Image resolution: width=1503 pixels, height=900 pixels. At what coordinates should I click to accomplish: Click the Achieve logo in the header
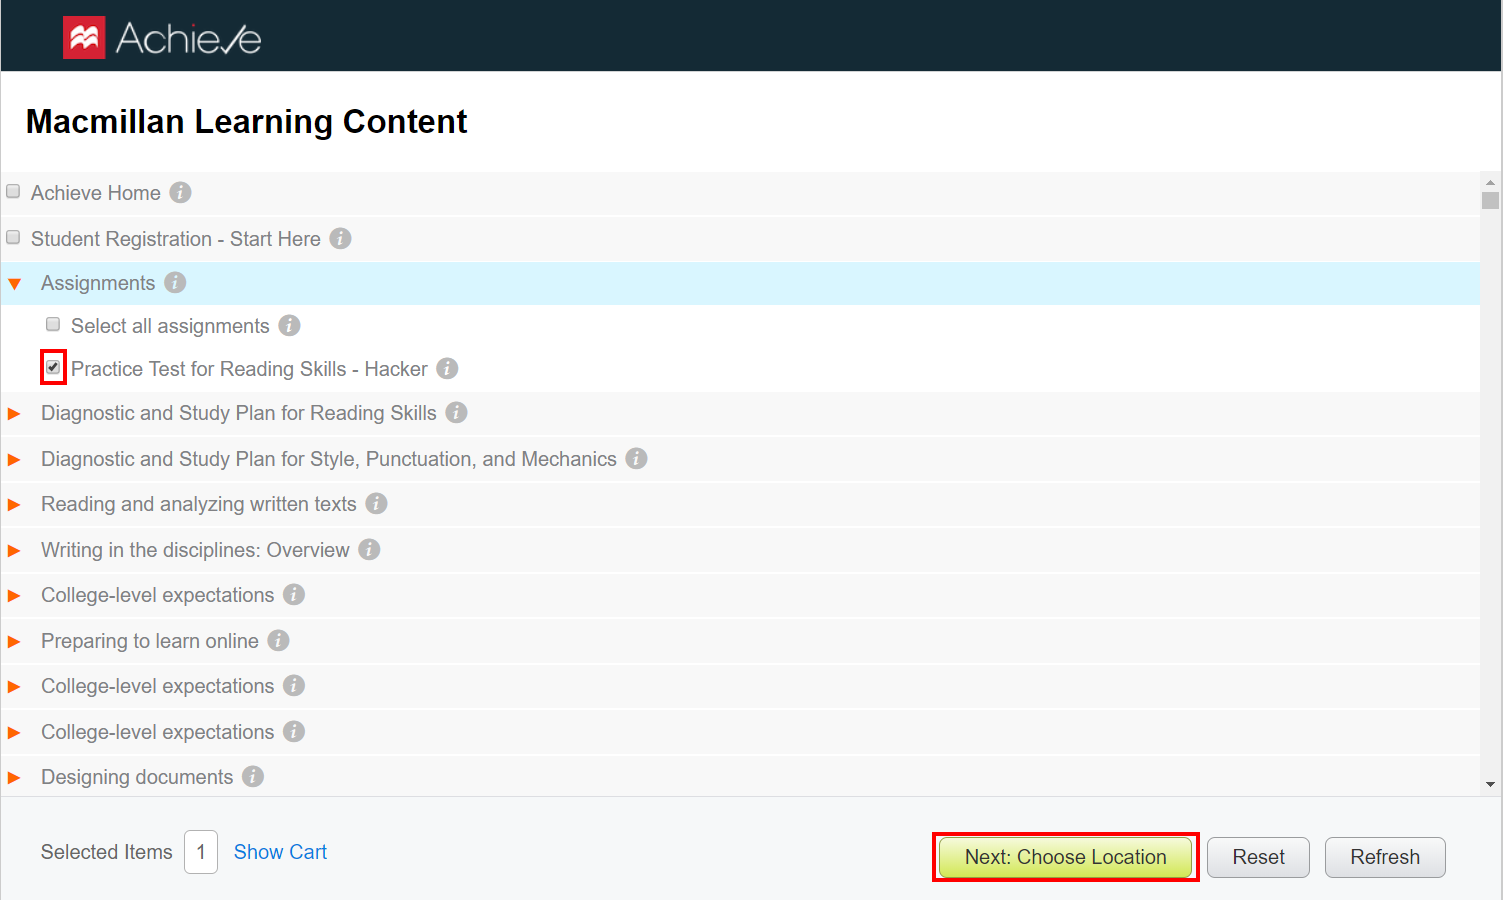160,35
